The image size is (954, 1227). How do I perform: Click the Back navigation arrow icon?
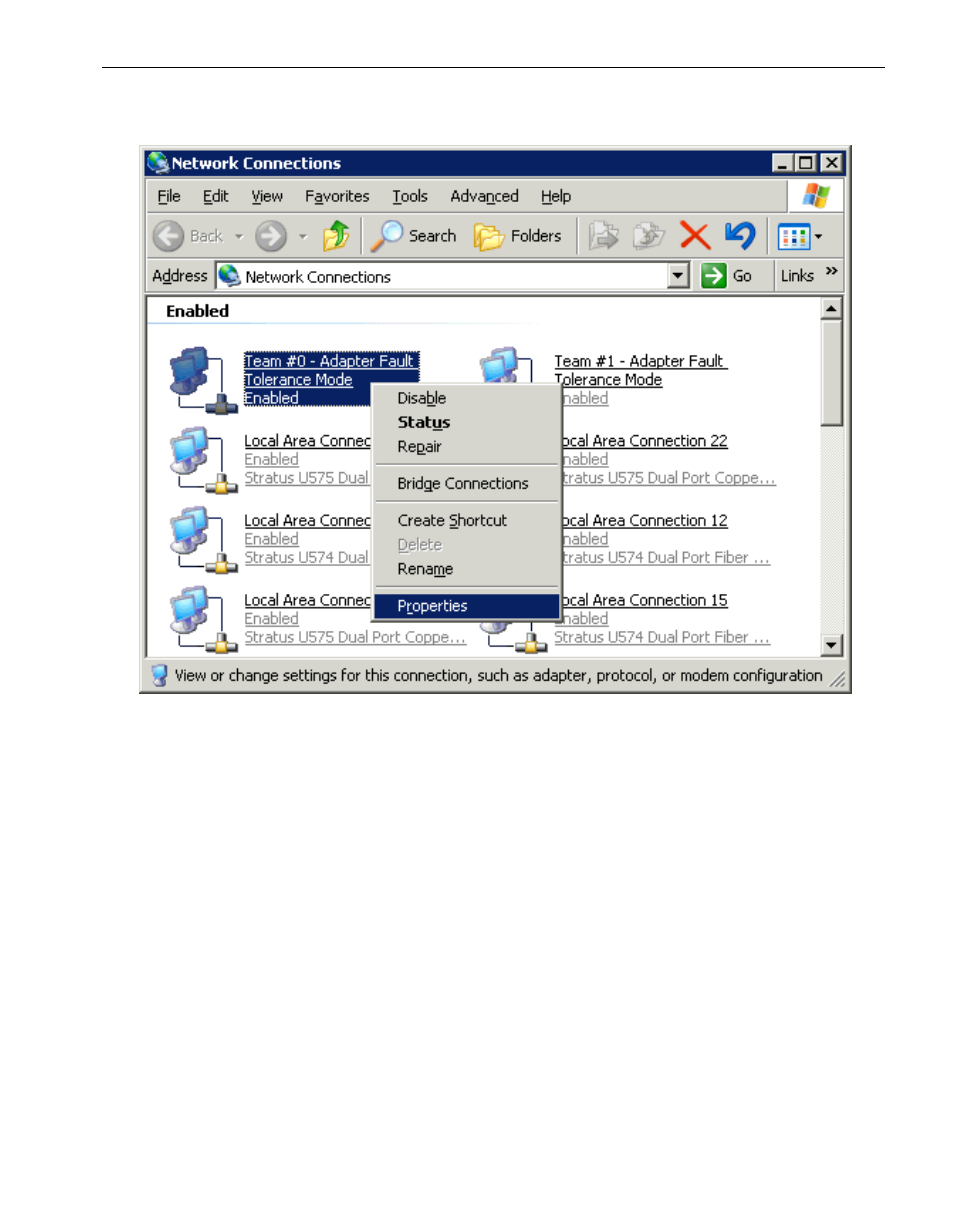point(167,236)
